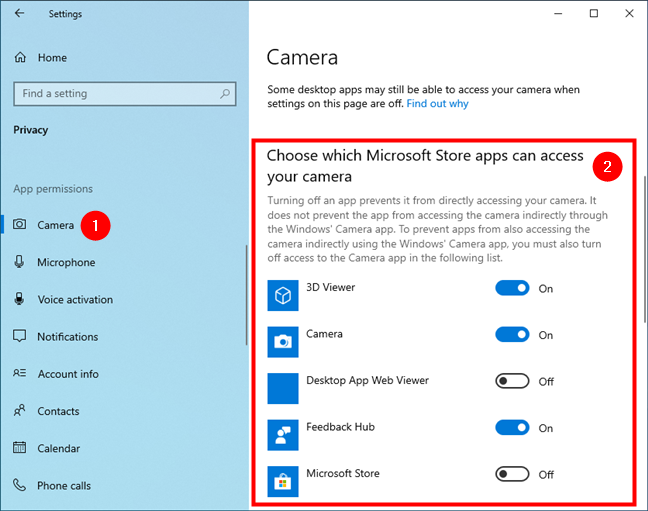Click the Feedback Hub app icon
The image size is (648, 511).
[x=283, y=435]
